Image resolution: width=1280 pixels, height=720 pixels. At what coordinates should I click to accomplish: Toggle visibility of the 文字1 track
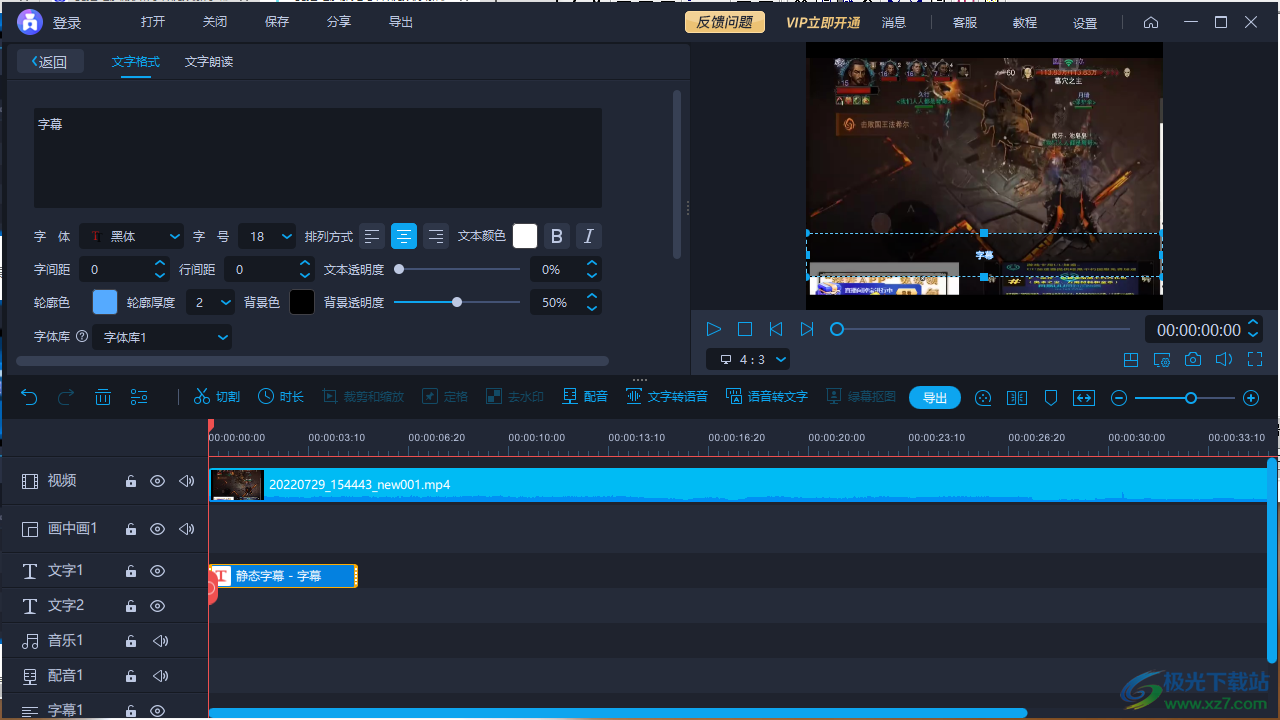[x=157, y=571]
